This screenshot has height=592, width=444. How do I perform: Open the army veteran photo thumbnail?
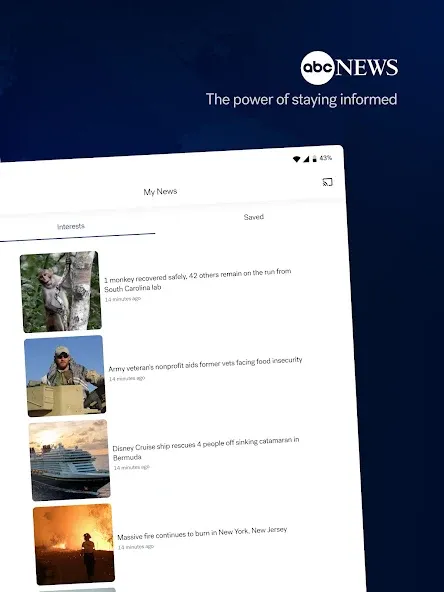[65, 376]
